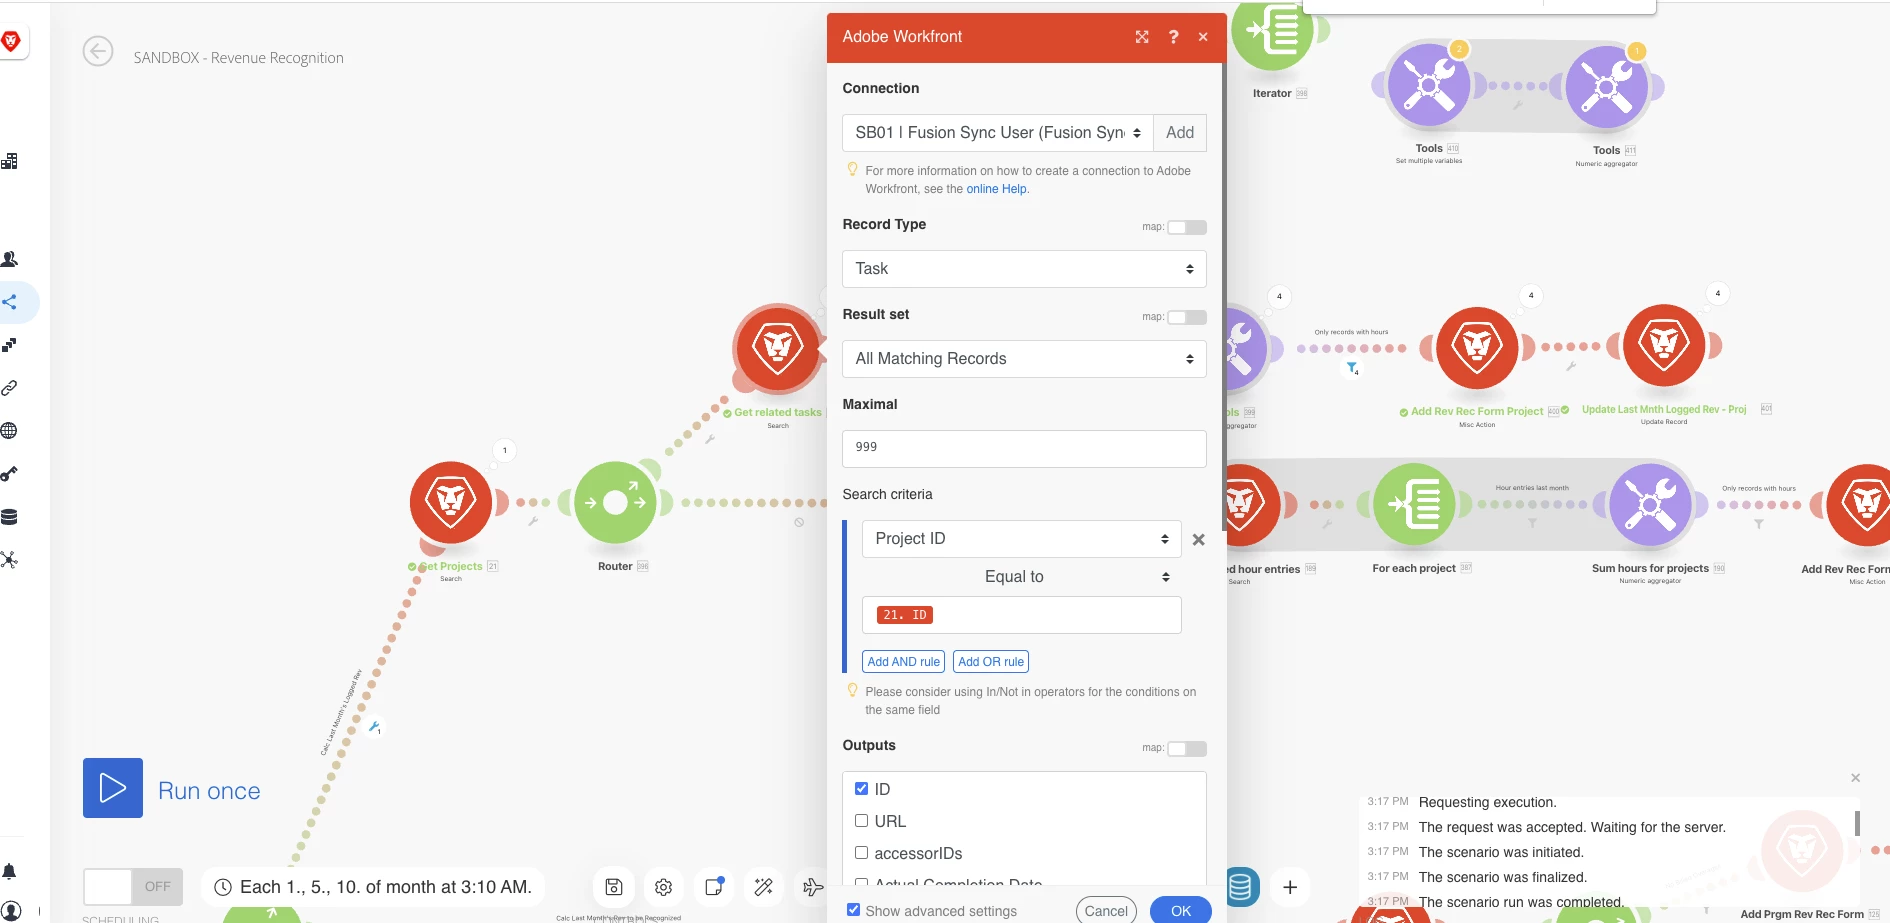
Task: Select the Tools Numeric aggregator module at top
Action: click(1607, 87)
